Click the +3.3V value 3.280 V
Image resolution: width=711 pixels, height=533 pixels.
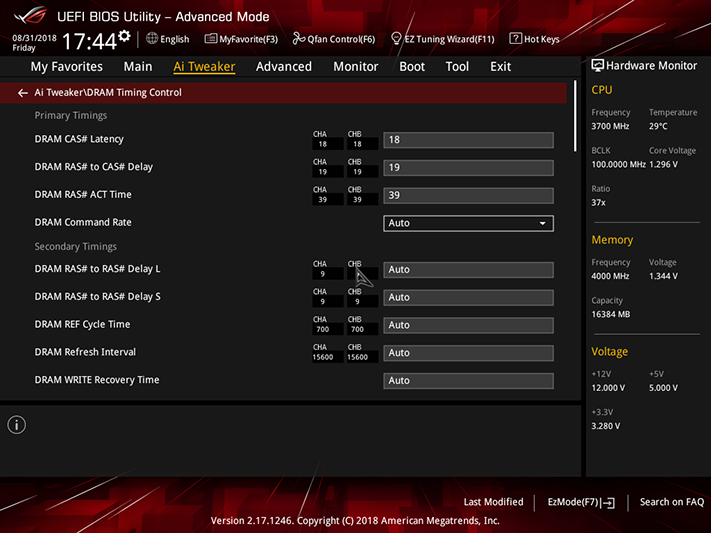point(605,426)
